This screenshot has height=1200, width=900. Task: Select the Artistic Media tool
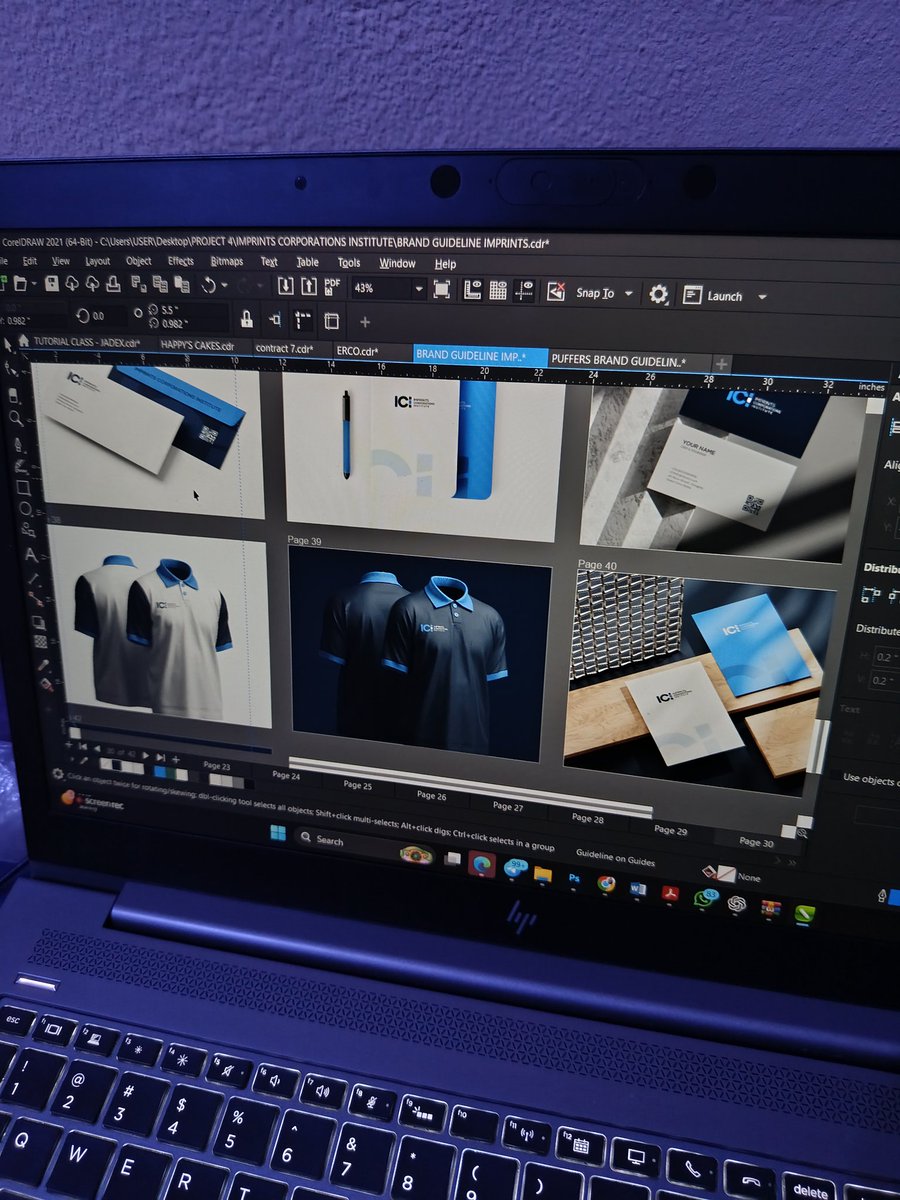point(20,466)
